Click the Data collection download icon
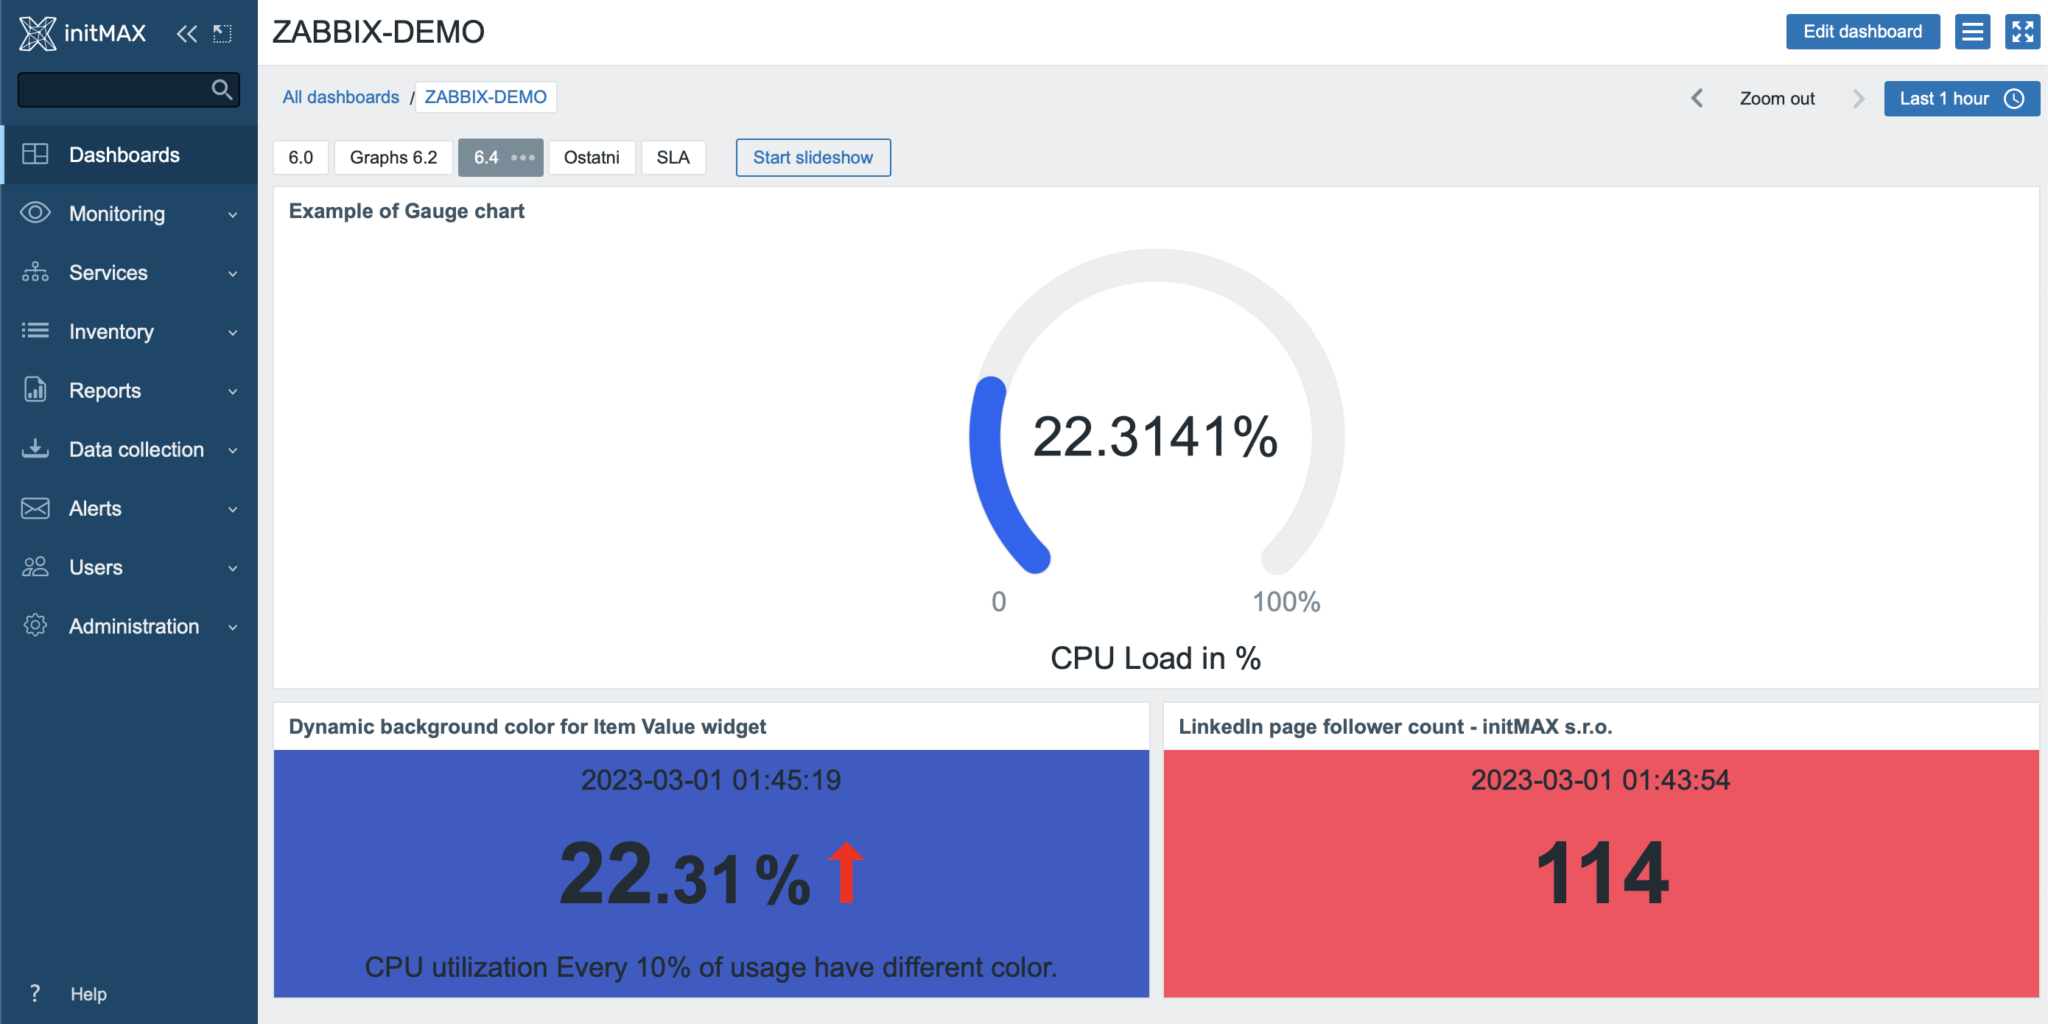Screen dimensions: 2048x1024 tap(35, 449)
